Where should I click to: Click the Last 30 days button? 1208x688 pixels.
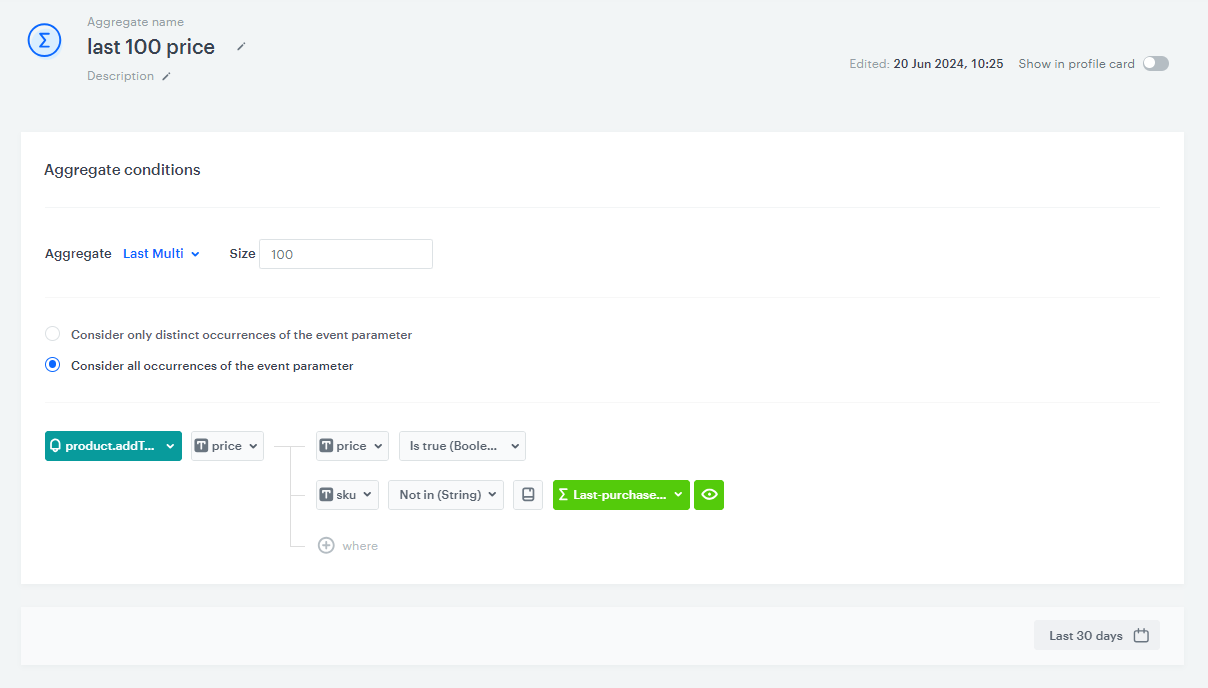tap(1086, 636)
